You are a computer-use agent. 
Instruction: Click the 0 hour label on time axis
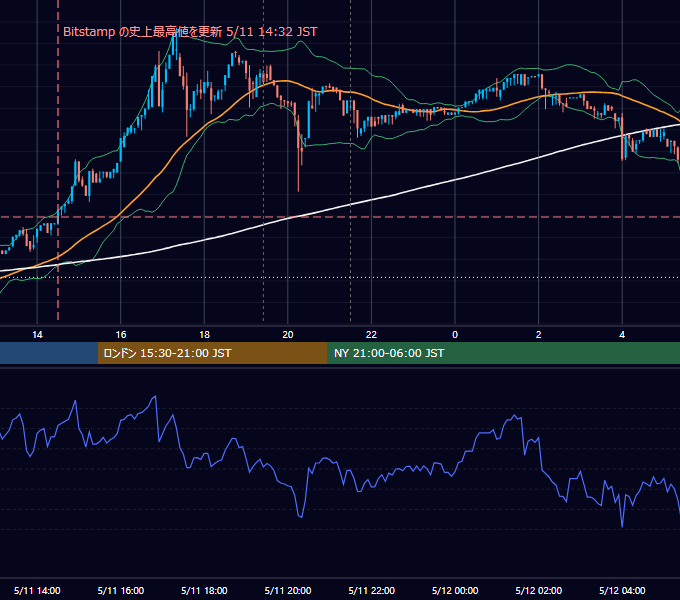pyautogui.click(x=455, y=335)
